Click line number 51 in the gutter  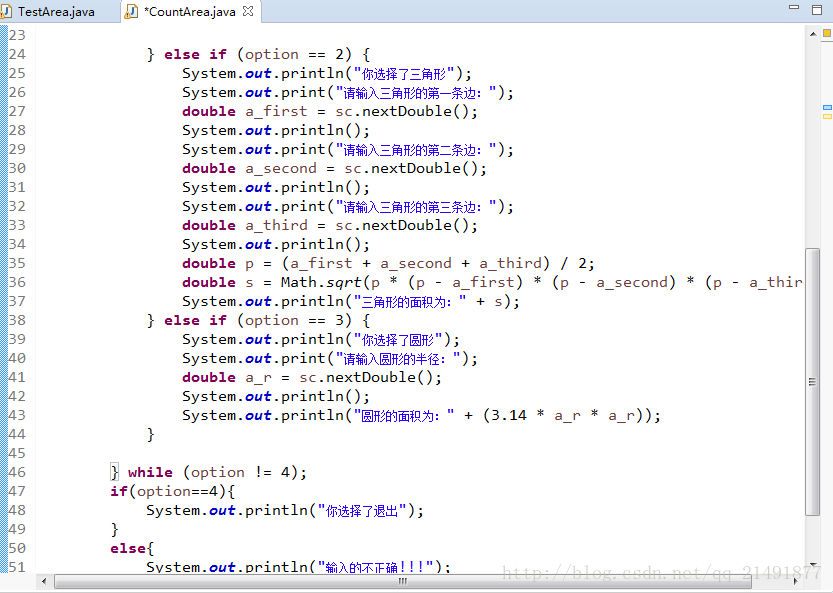17,566
